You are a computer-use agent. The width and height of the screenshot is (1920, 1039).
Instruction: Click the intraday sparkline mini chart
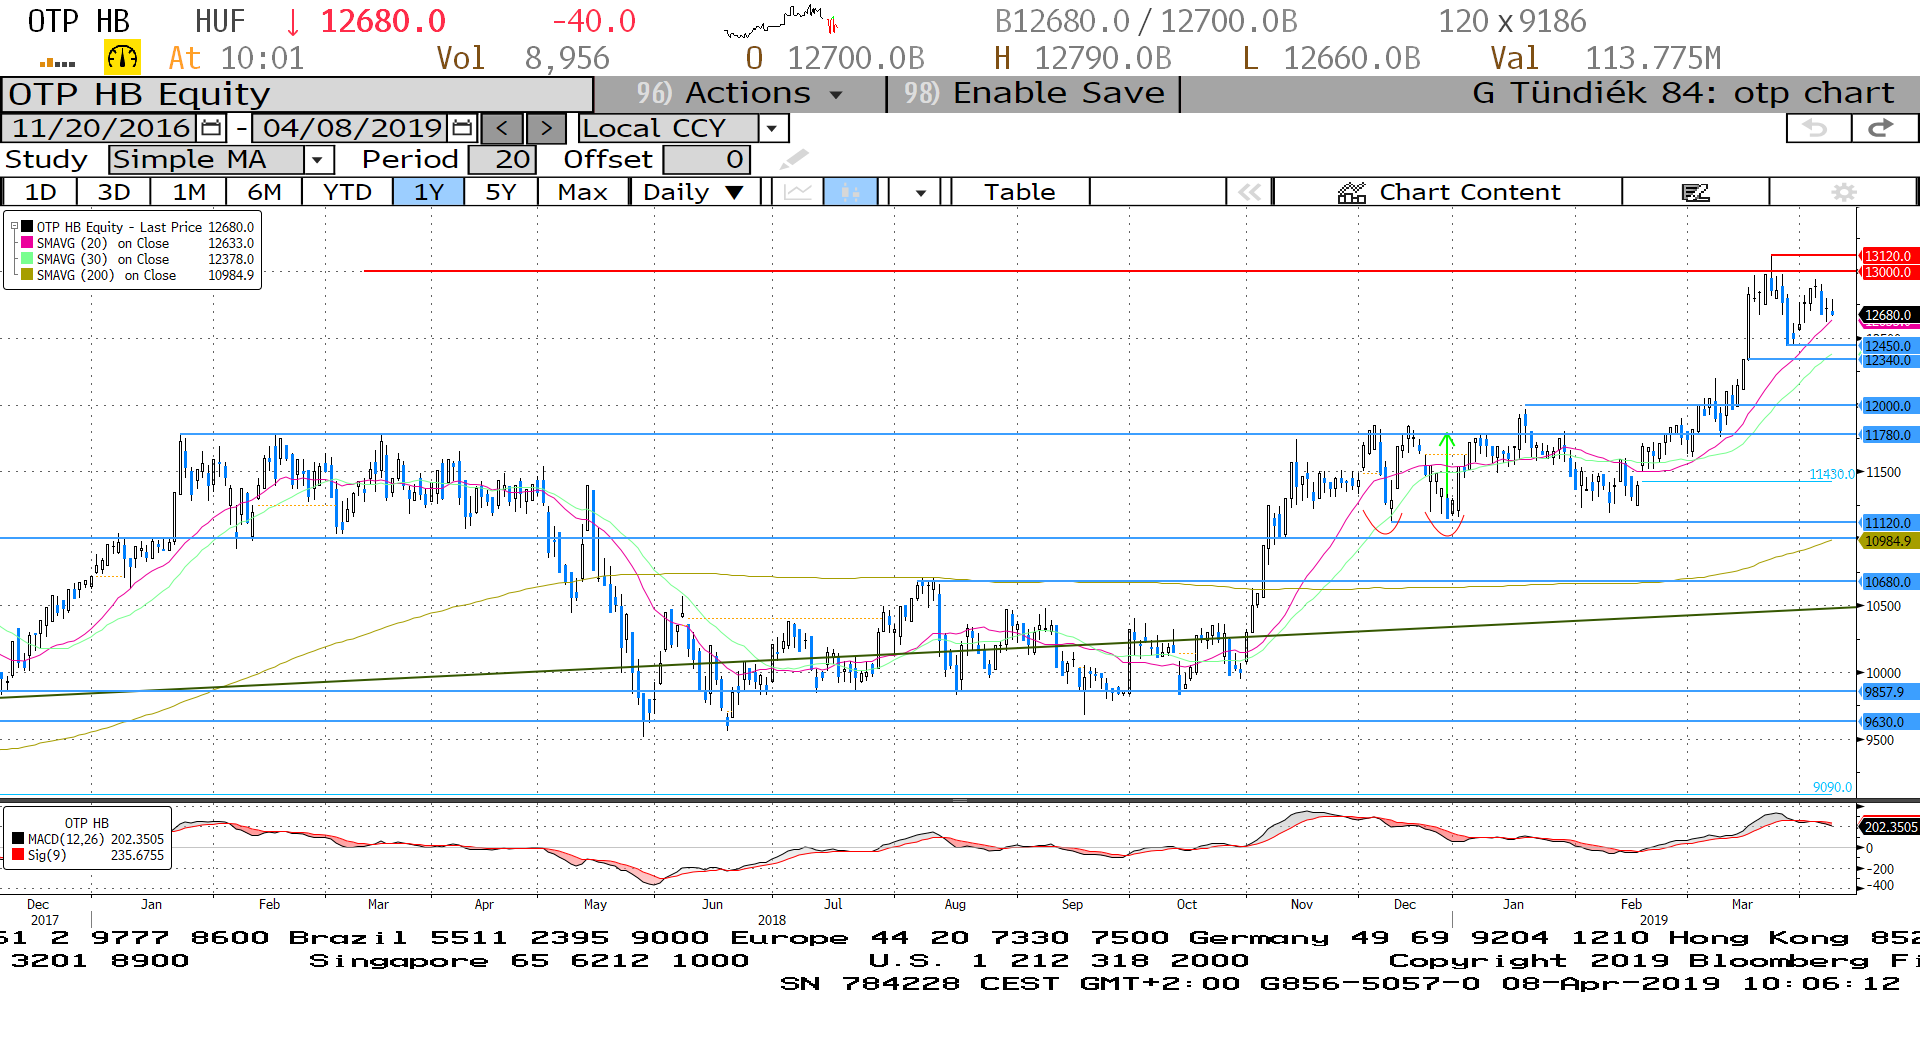click(781, 21)
